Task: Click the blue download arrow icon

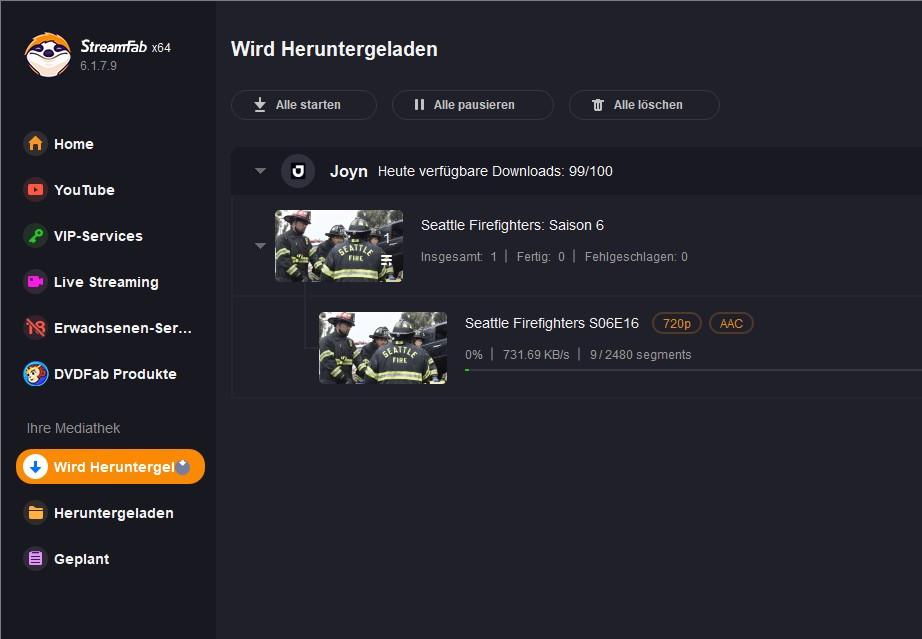Action: click(x=35, y=467)
